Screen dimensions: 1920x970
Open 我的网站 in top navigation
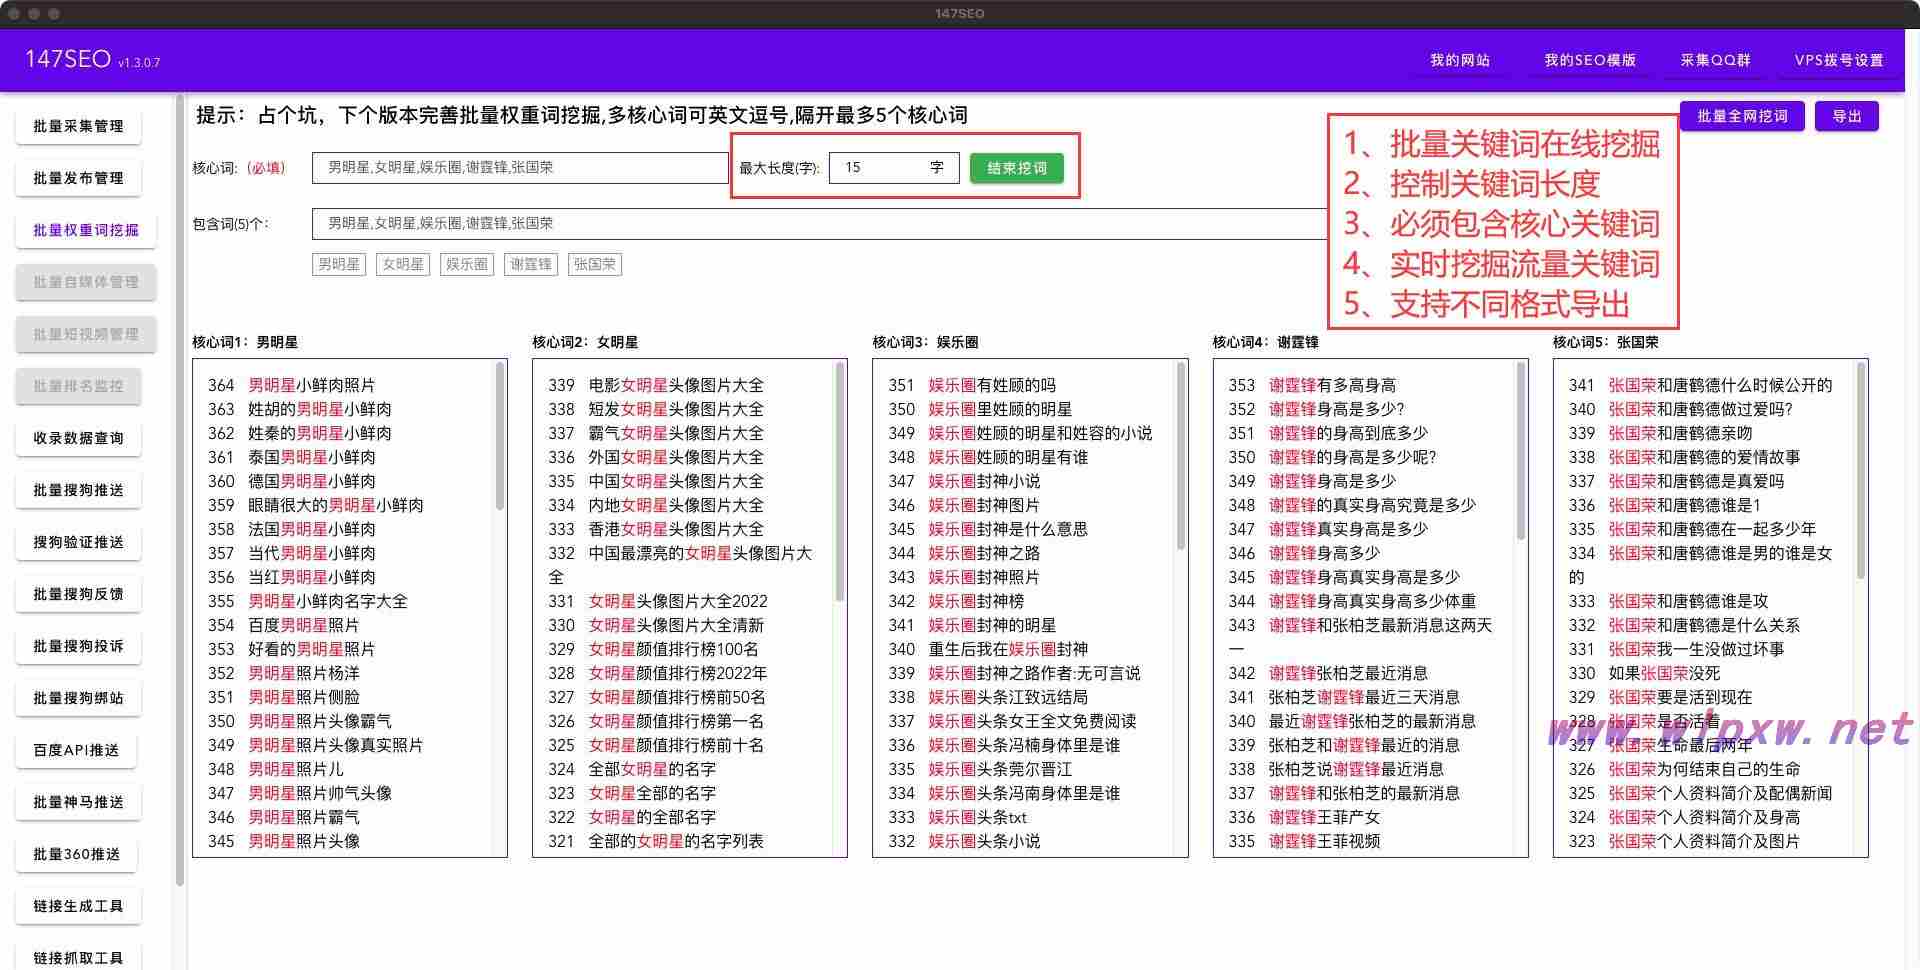pos(1460,60)
